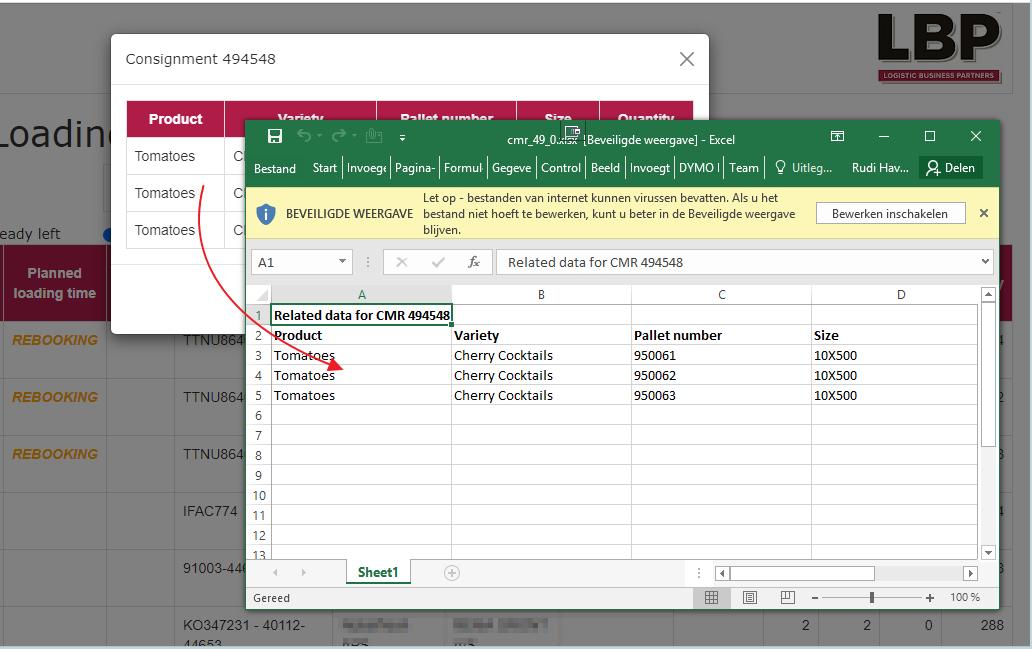This screenshot has height=649, width=1032.
Task: Click the Sheet1 worksheet tab
Action: coord(378,573)
